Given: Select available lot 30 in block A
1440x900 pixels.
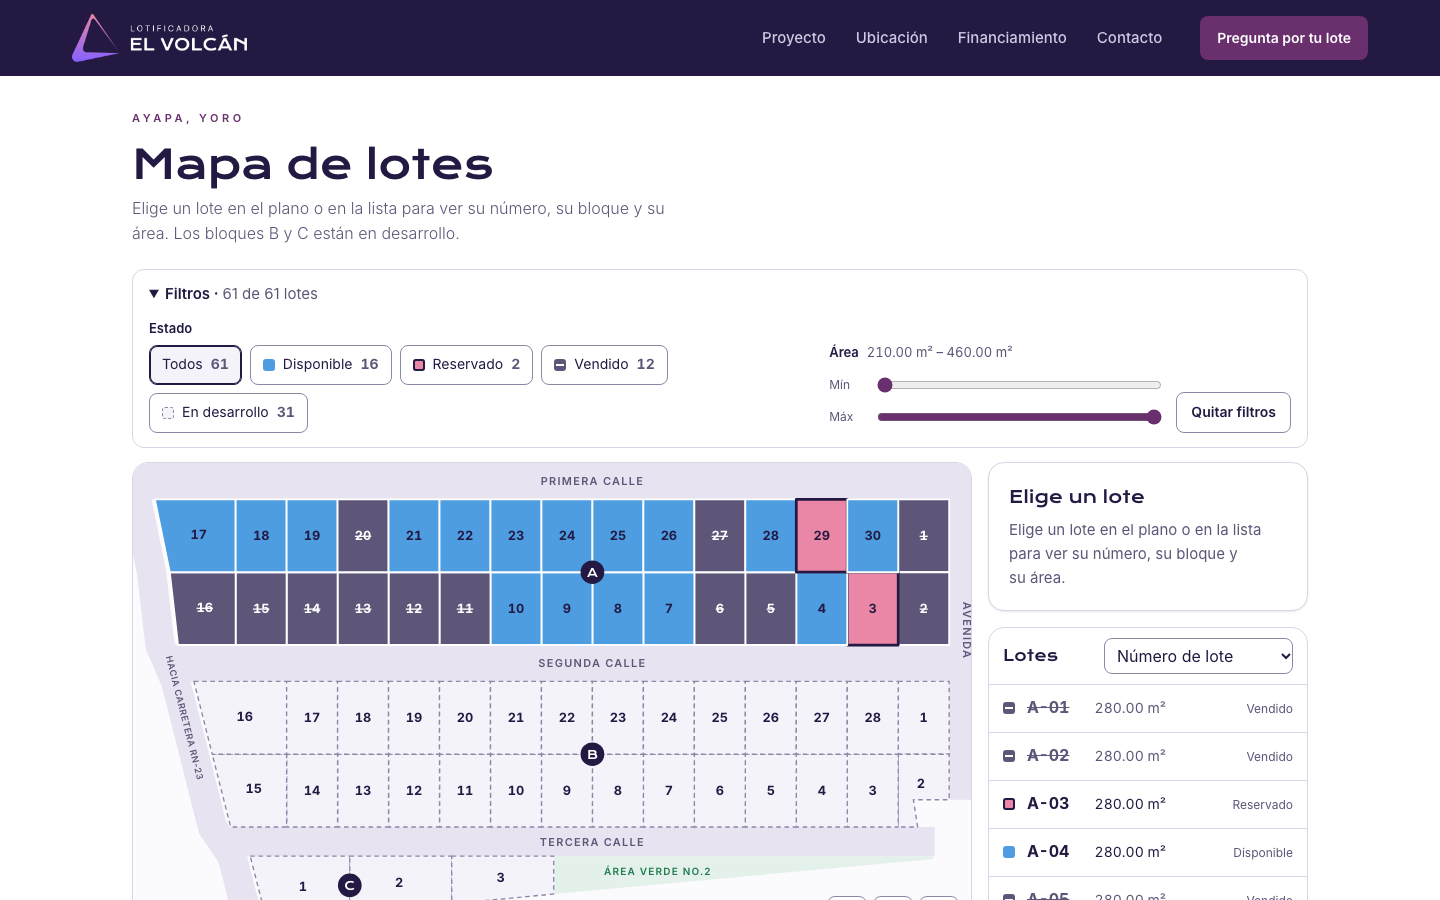Looking at the screenshot, I should 872,536.
